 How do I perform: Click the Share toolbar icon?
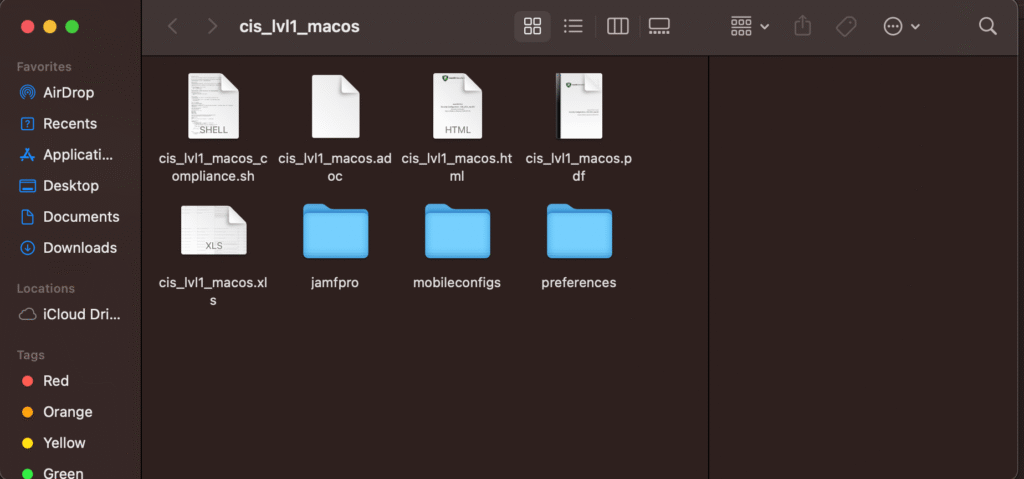tap(802, 27)
